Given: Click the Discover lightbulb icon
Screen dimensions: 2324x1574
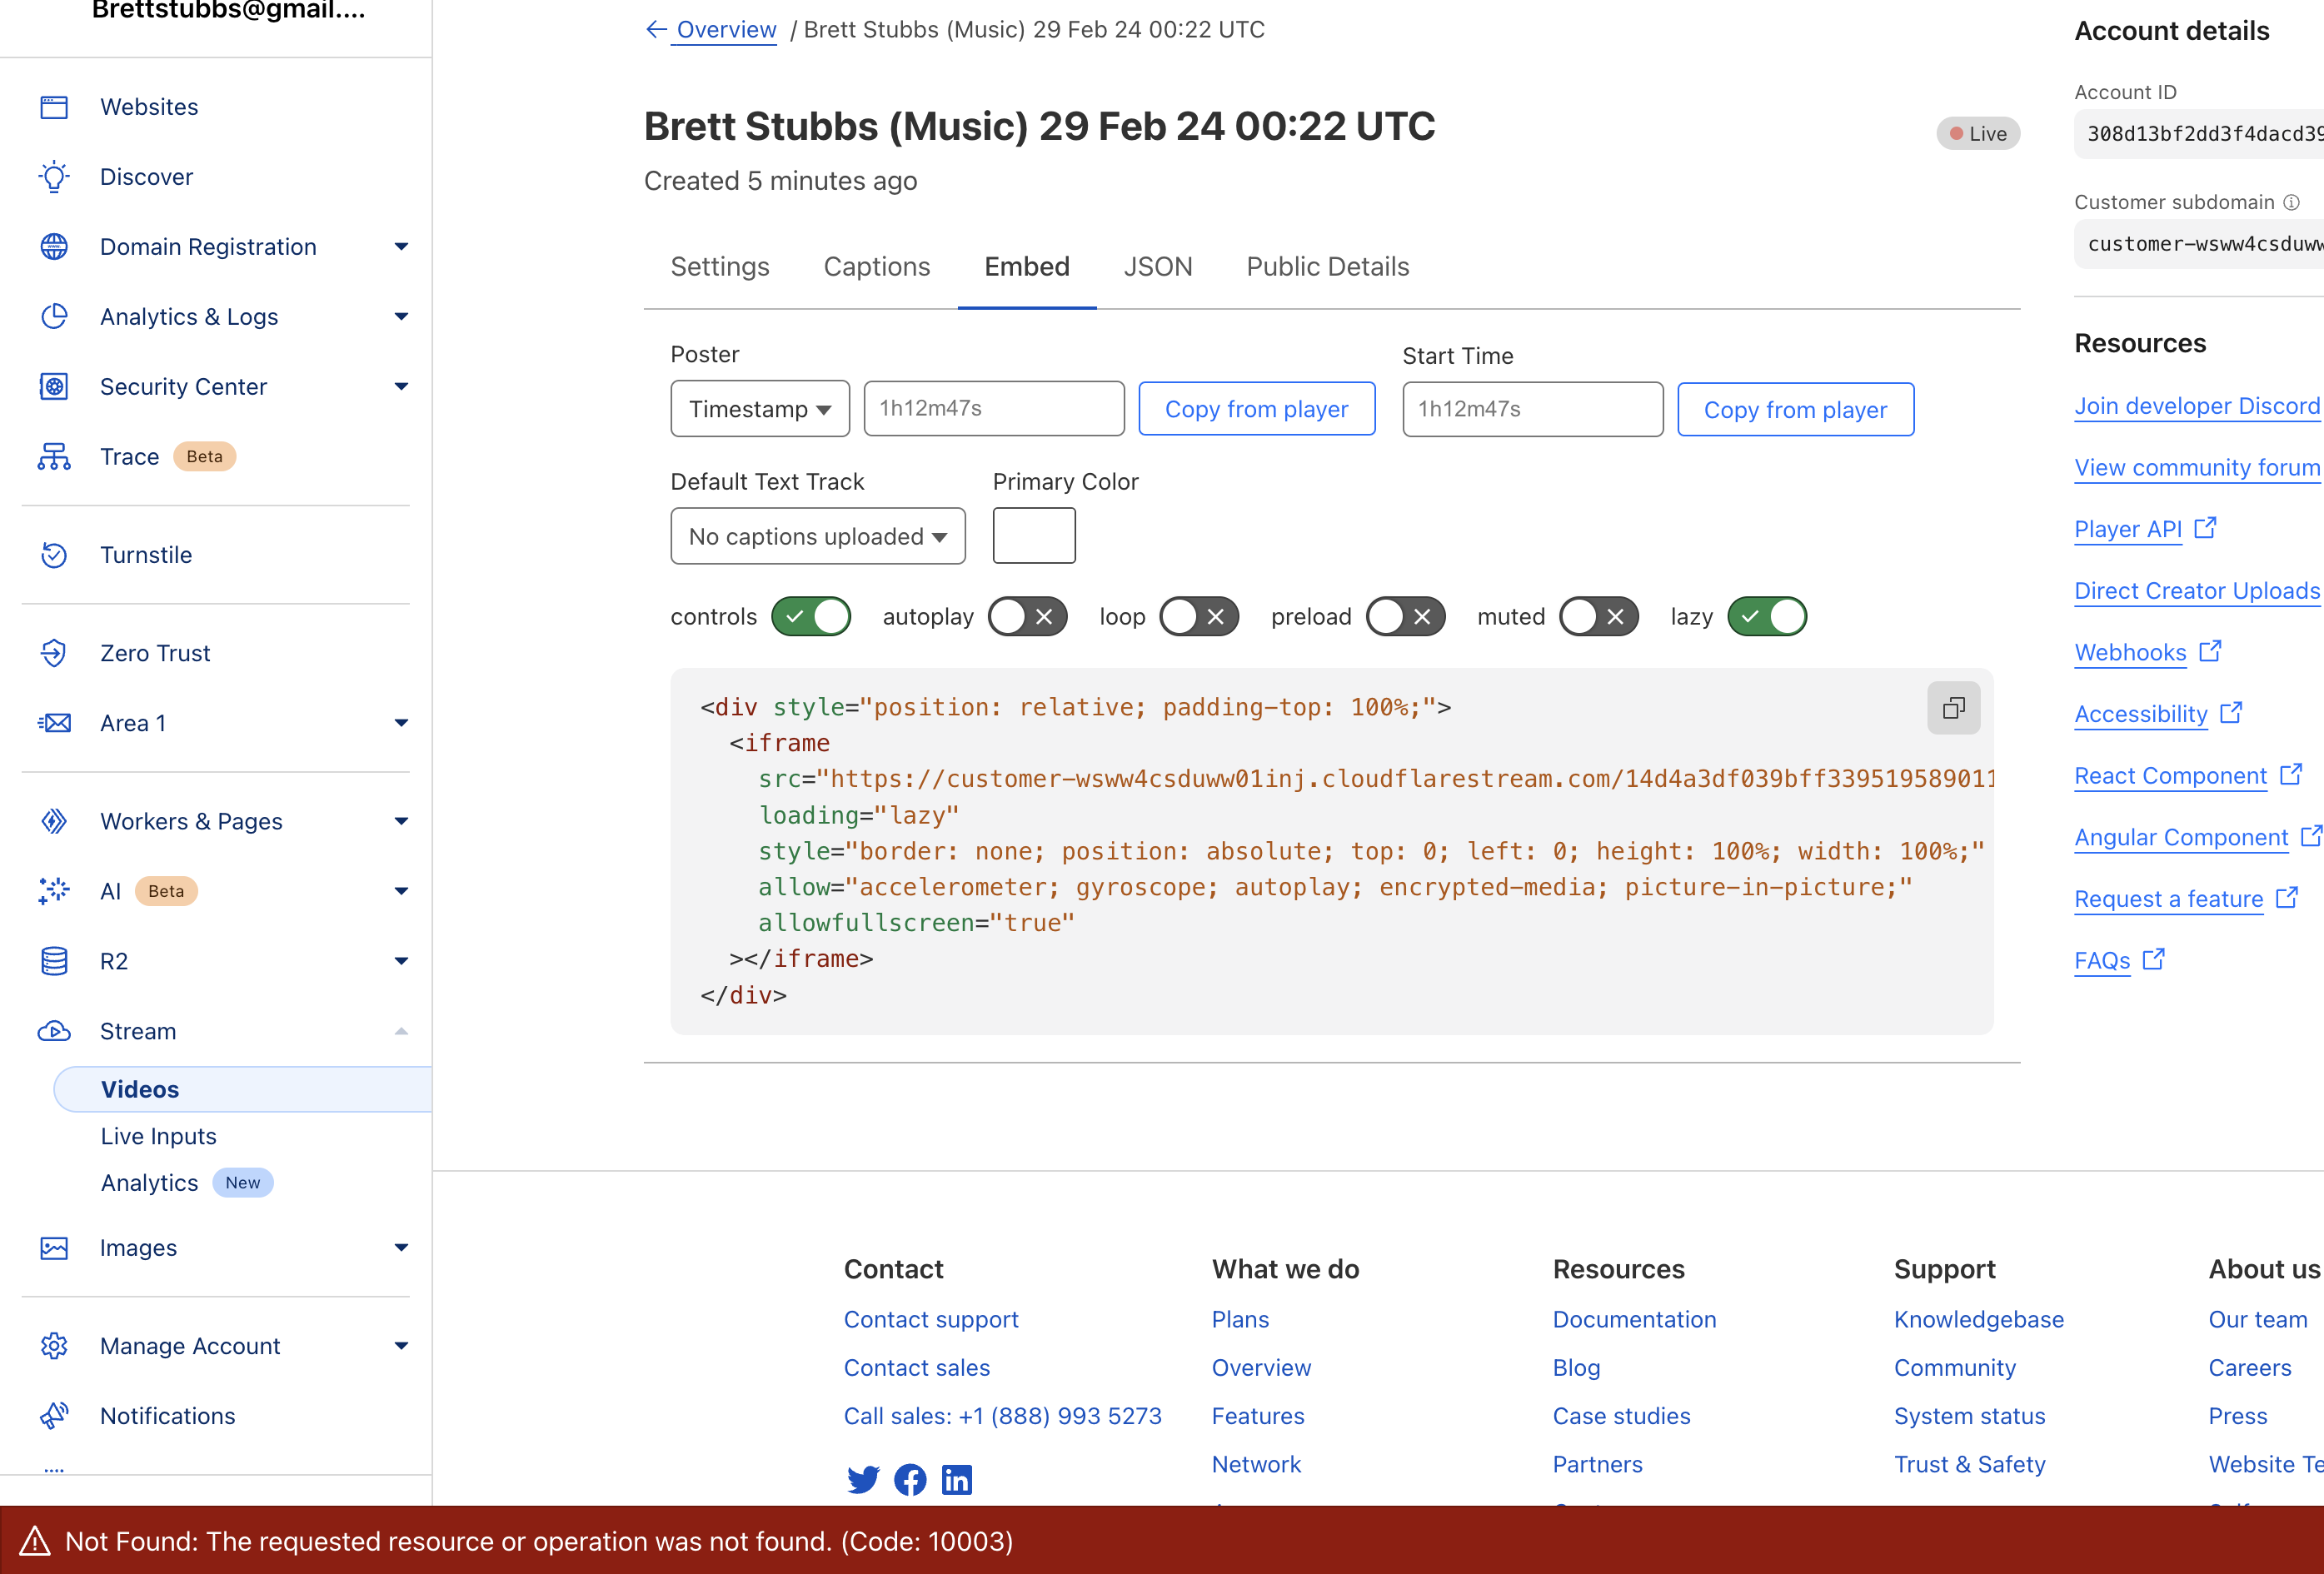Looking at the screenshot, I should point(54,177).
